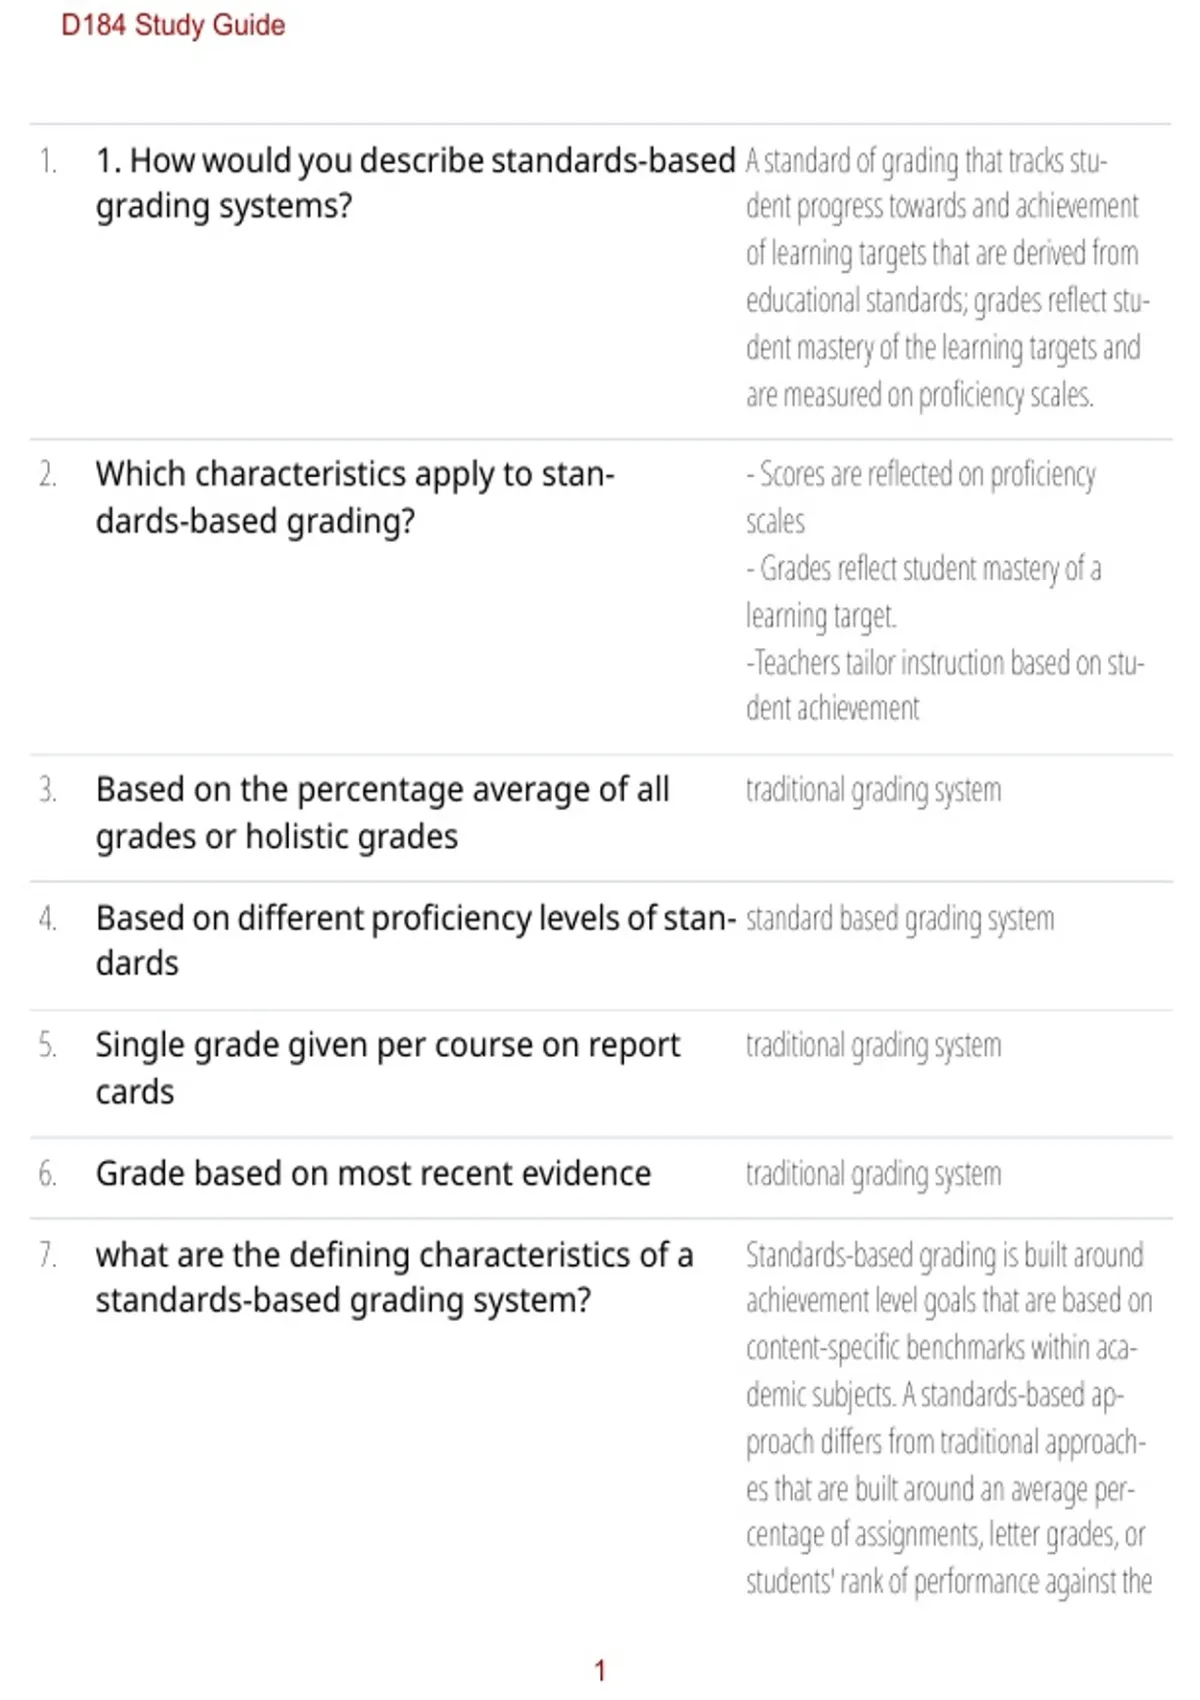This screenshot has height=1700, width=1200.
Task: Click the answer starting 'Standards-based grading is built around'
Action: click(949, 1418)
